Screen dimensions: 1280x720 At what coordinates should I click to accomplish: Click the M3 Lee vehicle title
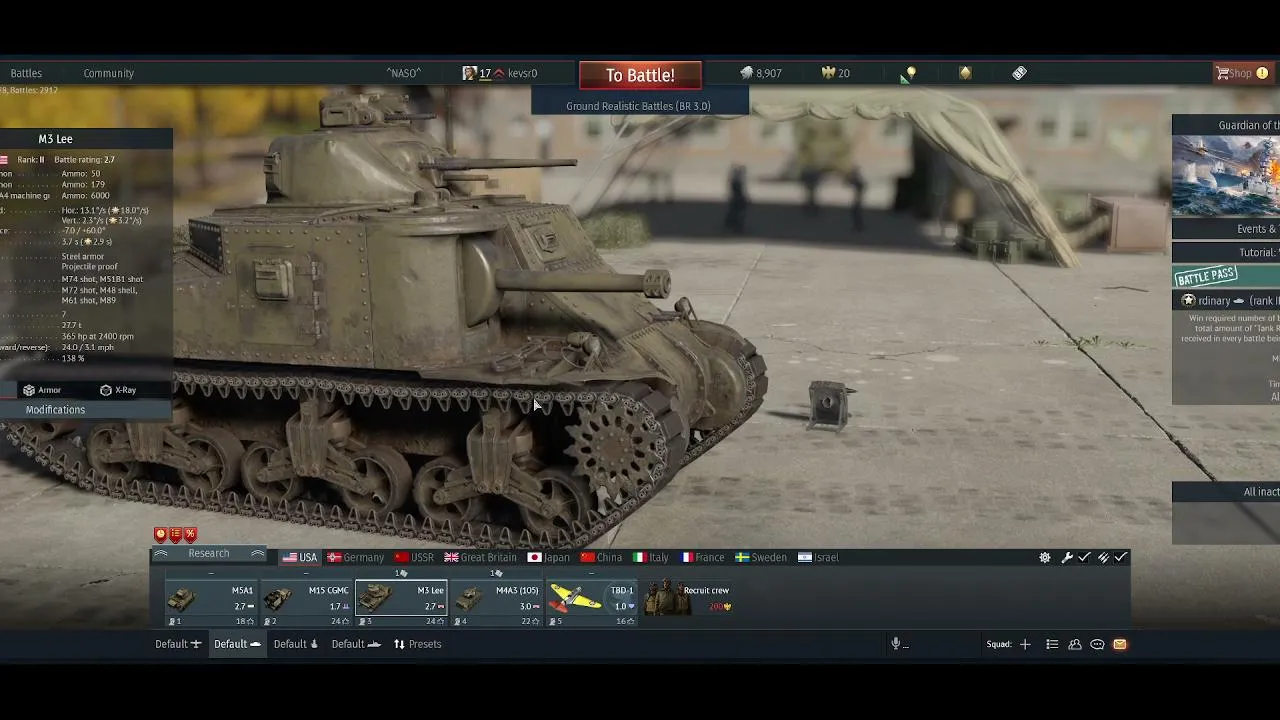(56, 139)
